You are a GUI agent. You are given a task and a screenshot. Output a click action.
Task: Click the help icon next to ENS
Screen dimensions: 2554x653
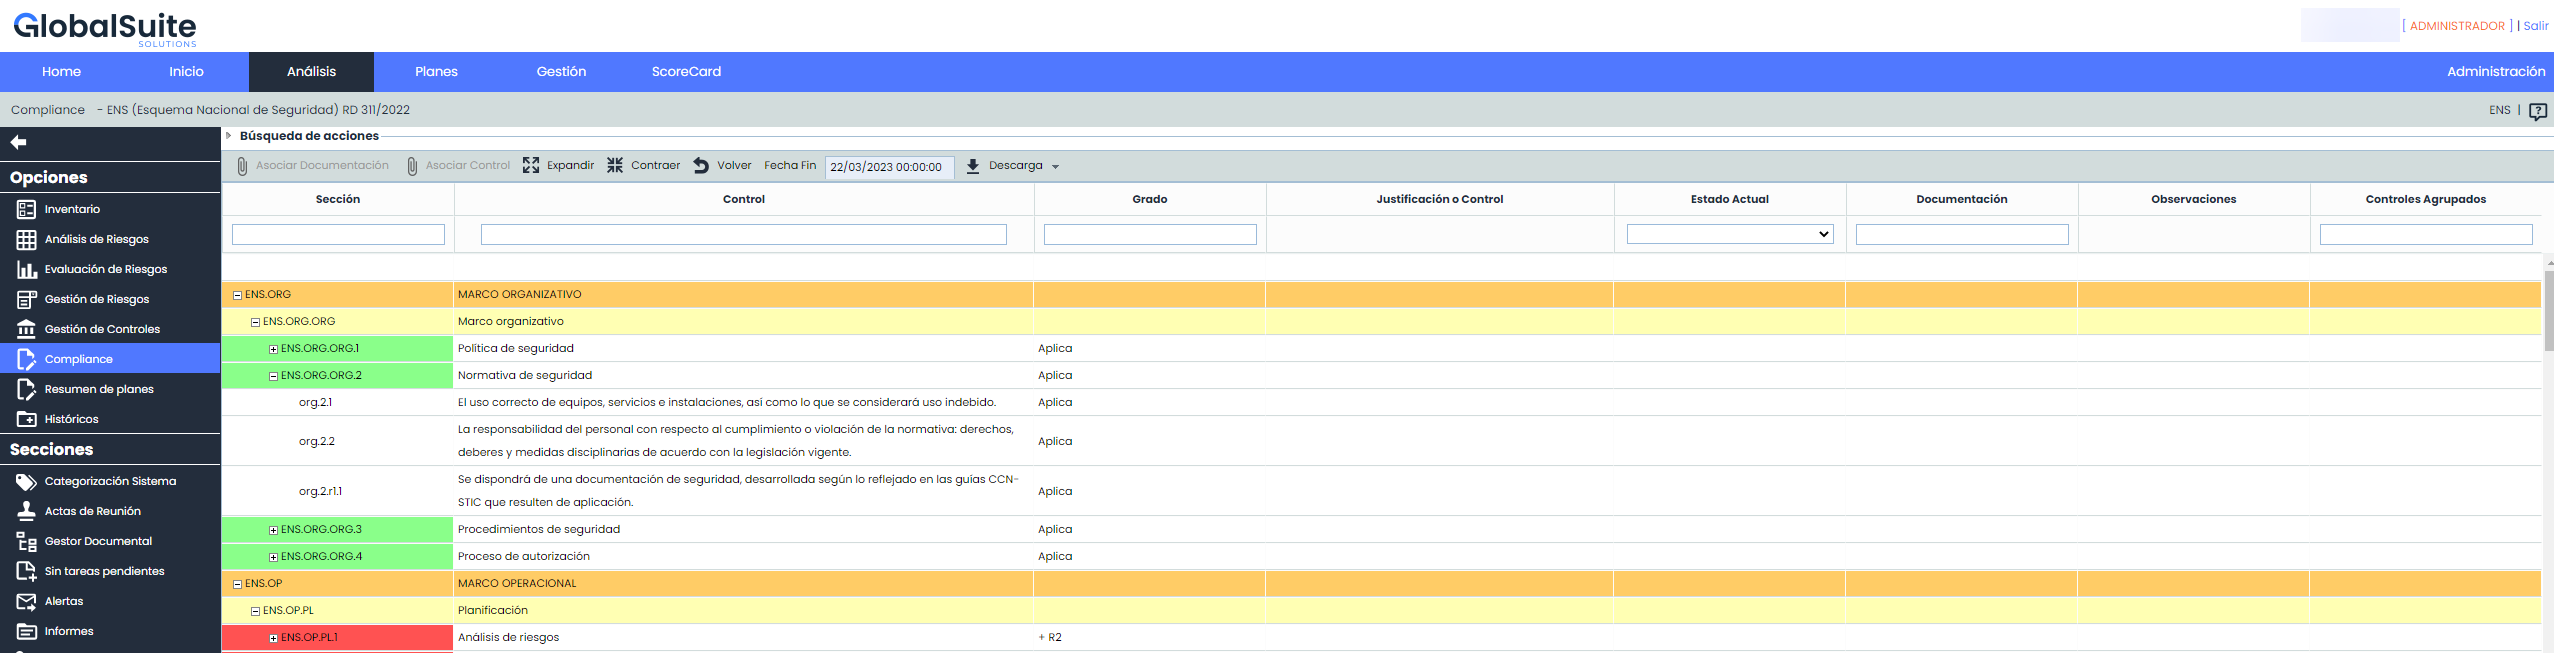(2537, 111)
